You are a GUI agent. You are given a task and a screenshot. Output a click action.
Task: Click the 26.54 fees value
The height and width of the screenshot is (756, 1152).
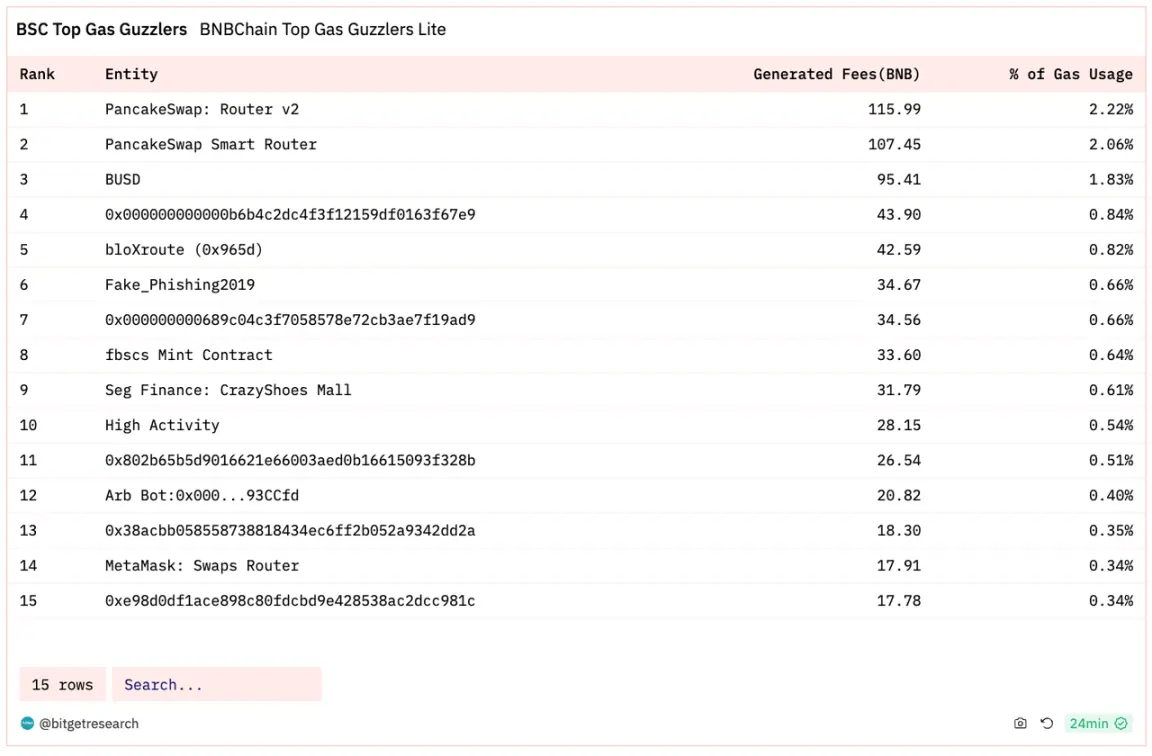tap(899, 460)
